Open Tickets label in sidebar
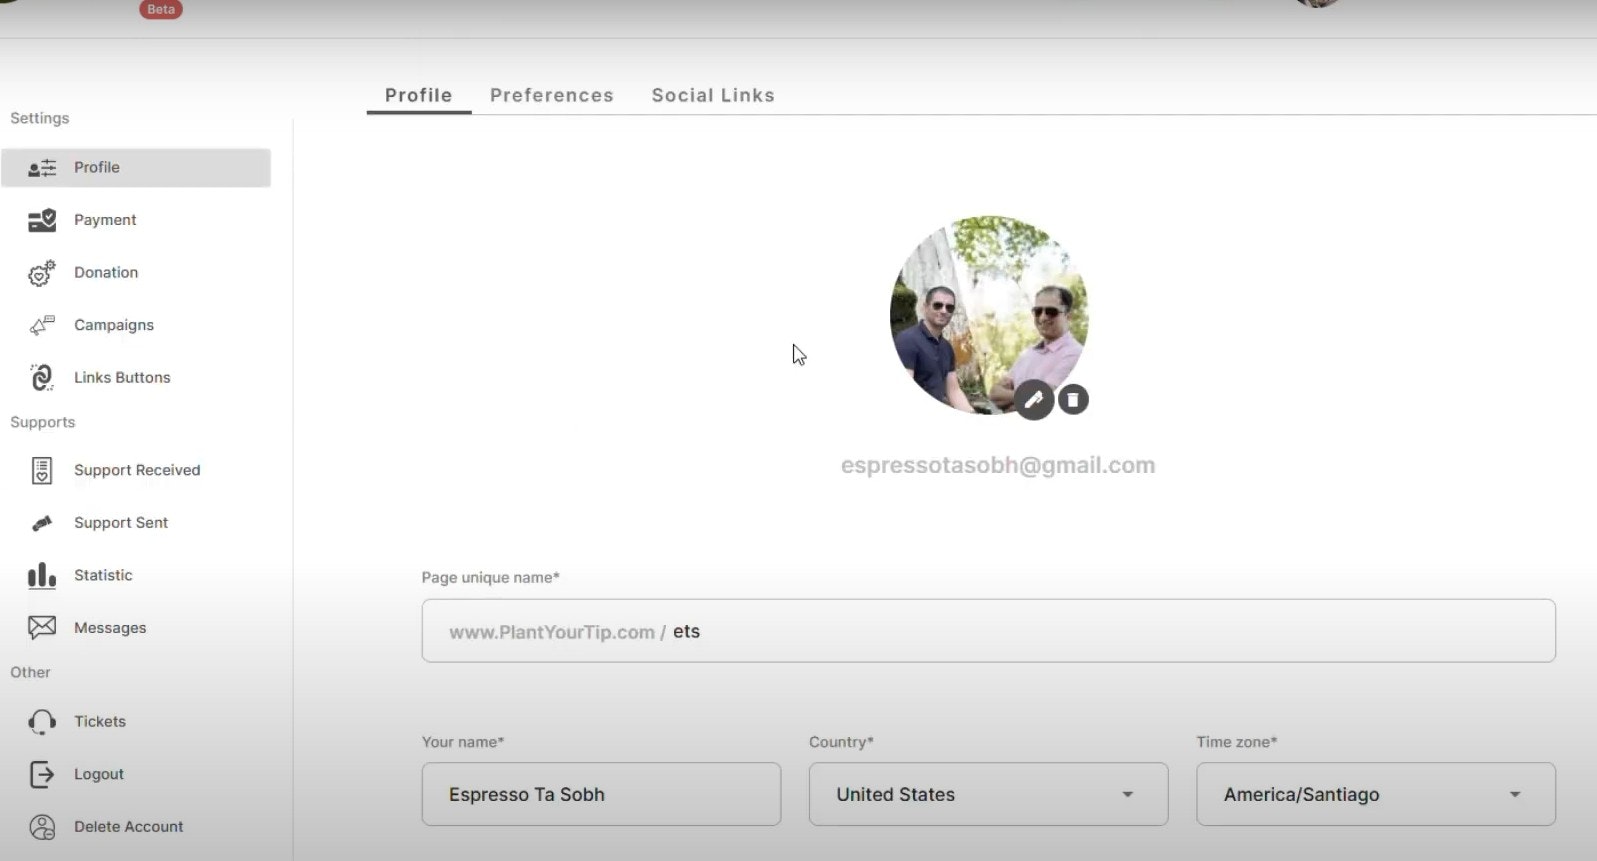1597x861 pixels. (100, 721)
